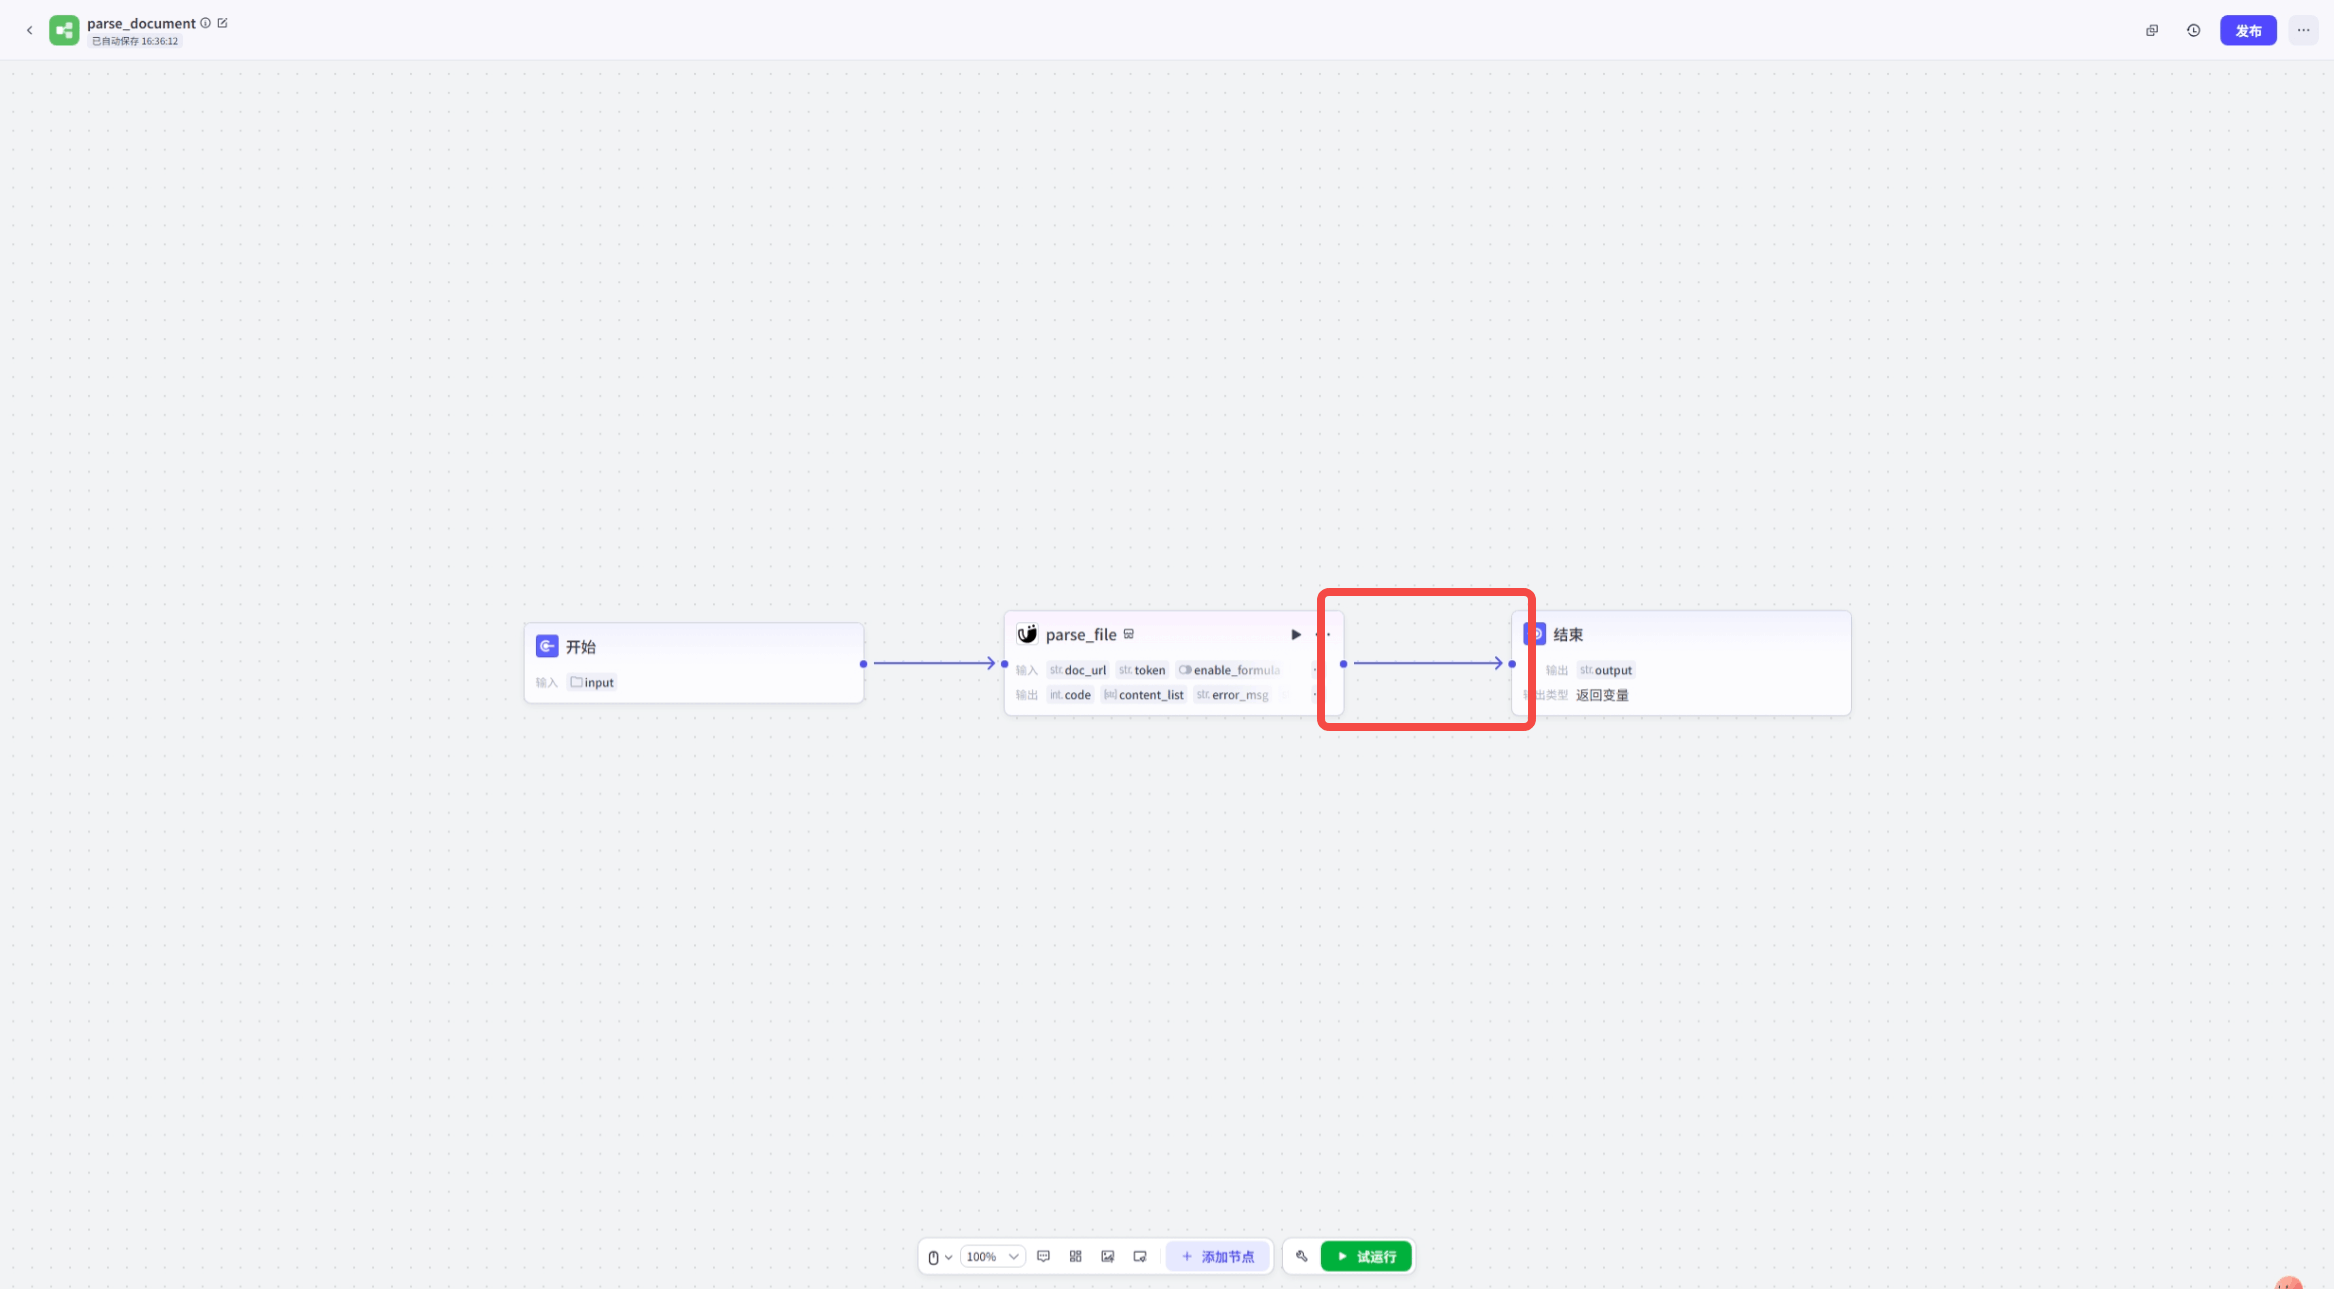The height and width of the screenshot is (1289, 2334).
Task: Click the info icon beside the workflow name
Action: (x=206, y=23)
